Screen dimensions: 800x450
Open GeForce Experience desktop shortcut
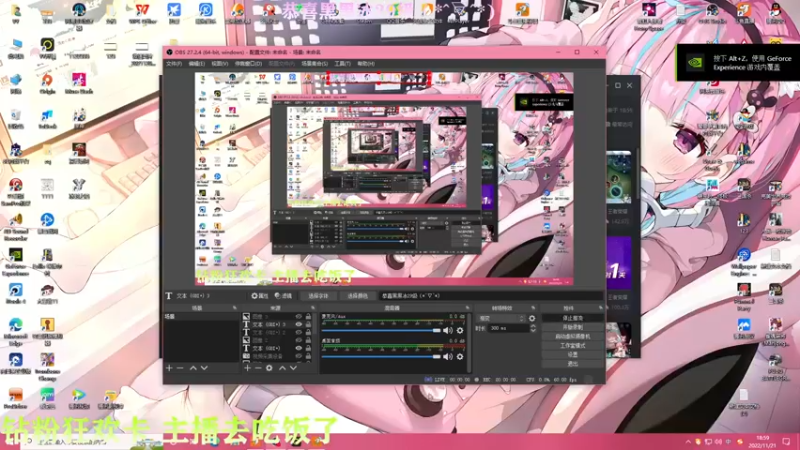(15, 262)
